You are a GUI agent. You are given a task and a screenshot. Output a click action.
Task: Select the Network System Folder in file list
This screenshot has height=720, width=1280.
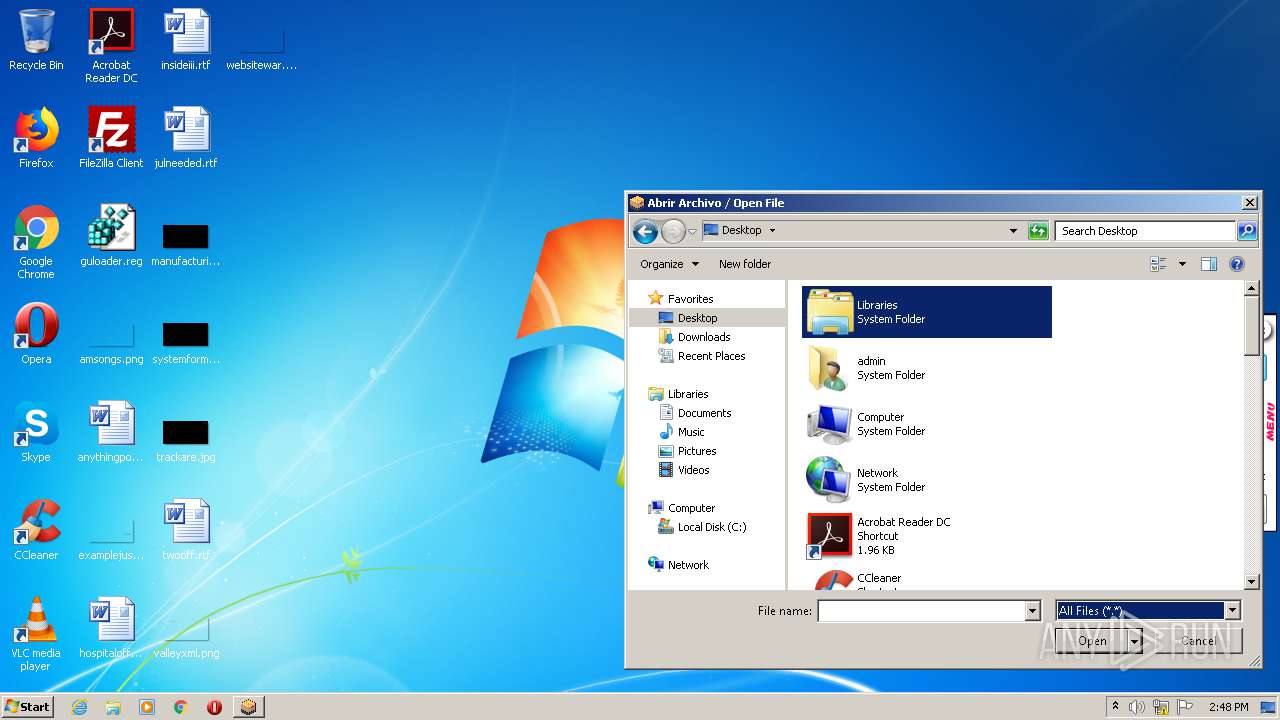click(927, 480)
